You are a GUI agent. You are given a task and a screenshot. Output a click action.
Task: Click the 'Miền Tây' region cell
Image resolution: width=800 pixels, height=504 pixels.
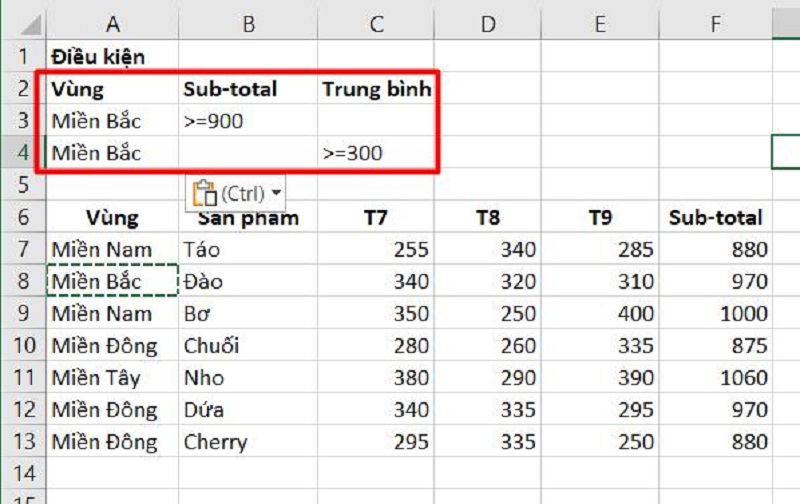(x=112, y=378)
